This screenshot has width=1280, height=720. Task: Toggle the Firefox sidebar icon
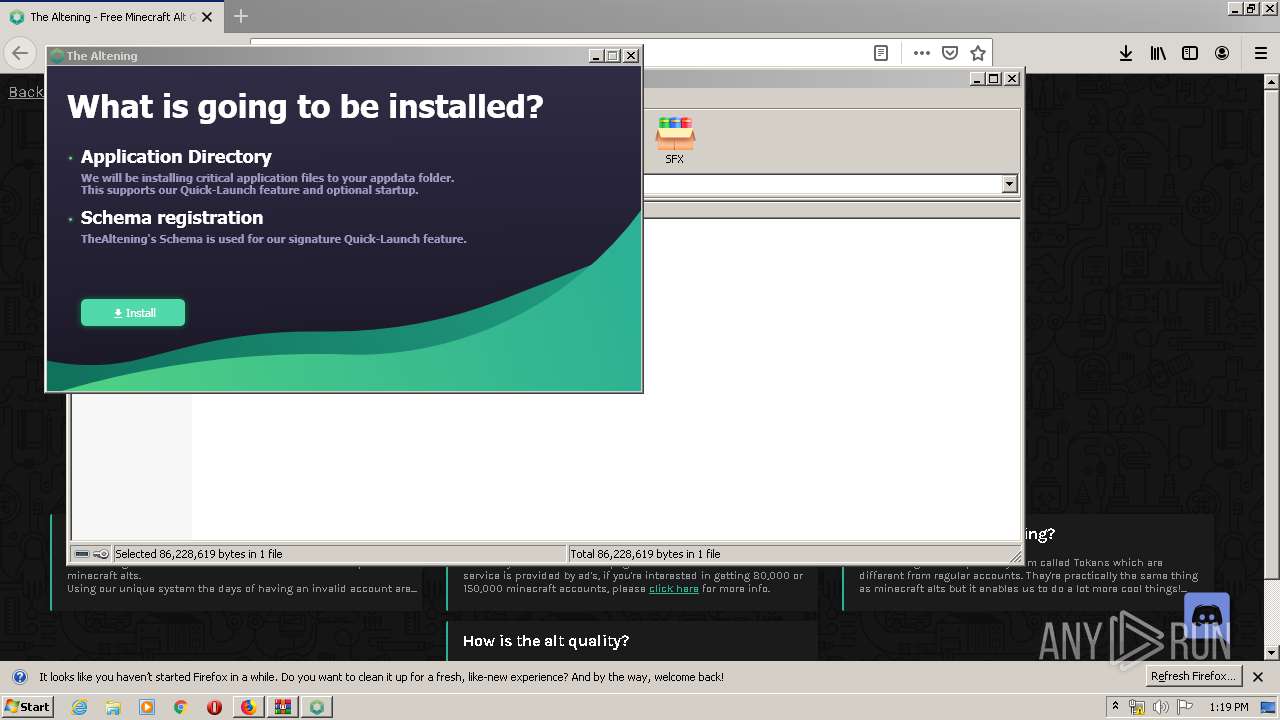(1190, 53)
